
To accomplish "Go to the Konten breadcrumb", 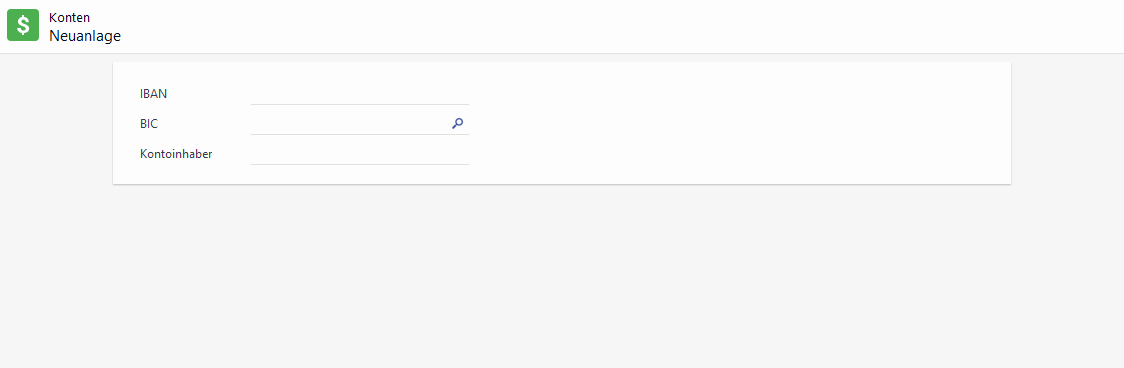I will tap(70, 18).
